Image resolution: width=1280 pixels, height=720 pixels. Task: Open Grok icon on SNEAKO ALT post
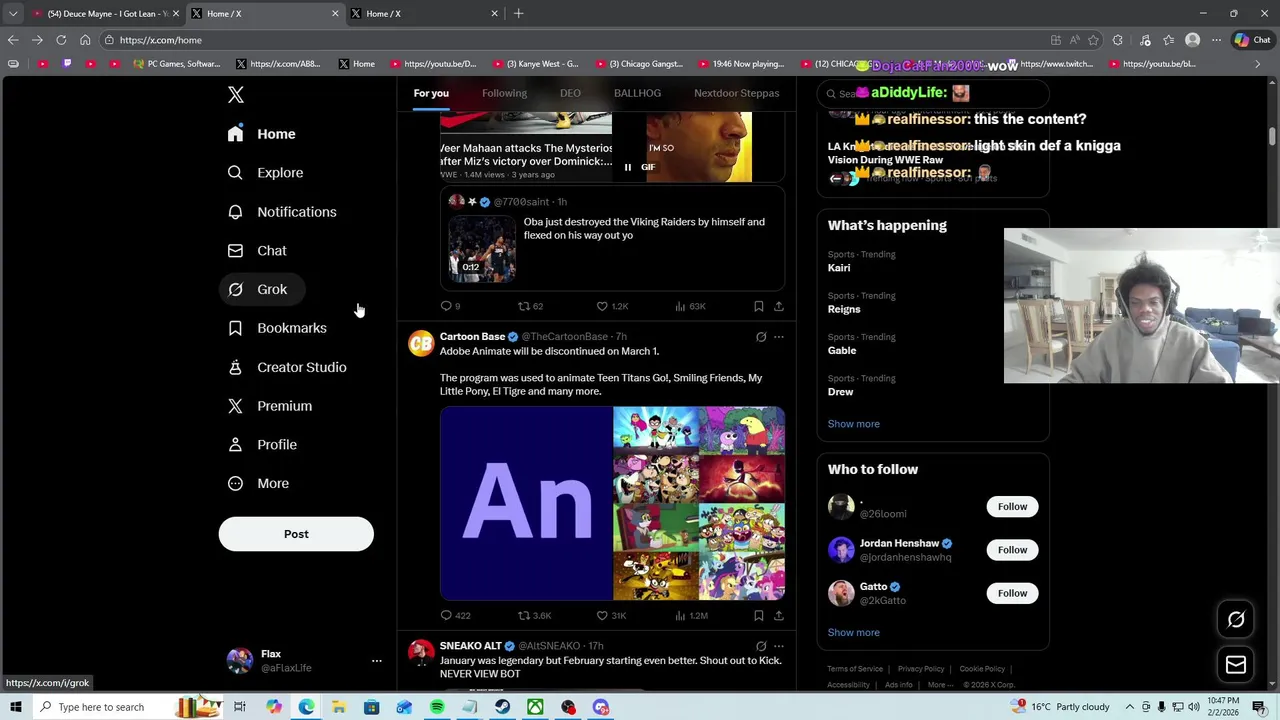tap(761, 646)
